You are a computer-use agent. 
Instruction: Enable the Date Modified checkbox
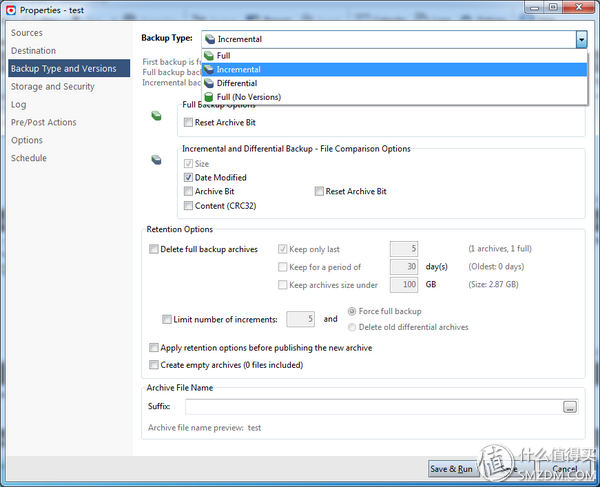(x=188, y=178)
